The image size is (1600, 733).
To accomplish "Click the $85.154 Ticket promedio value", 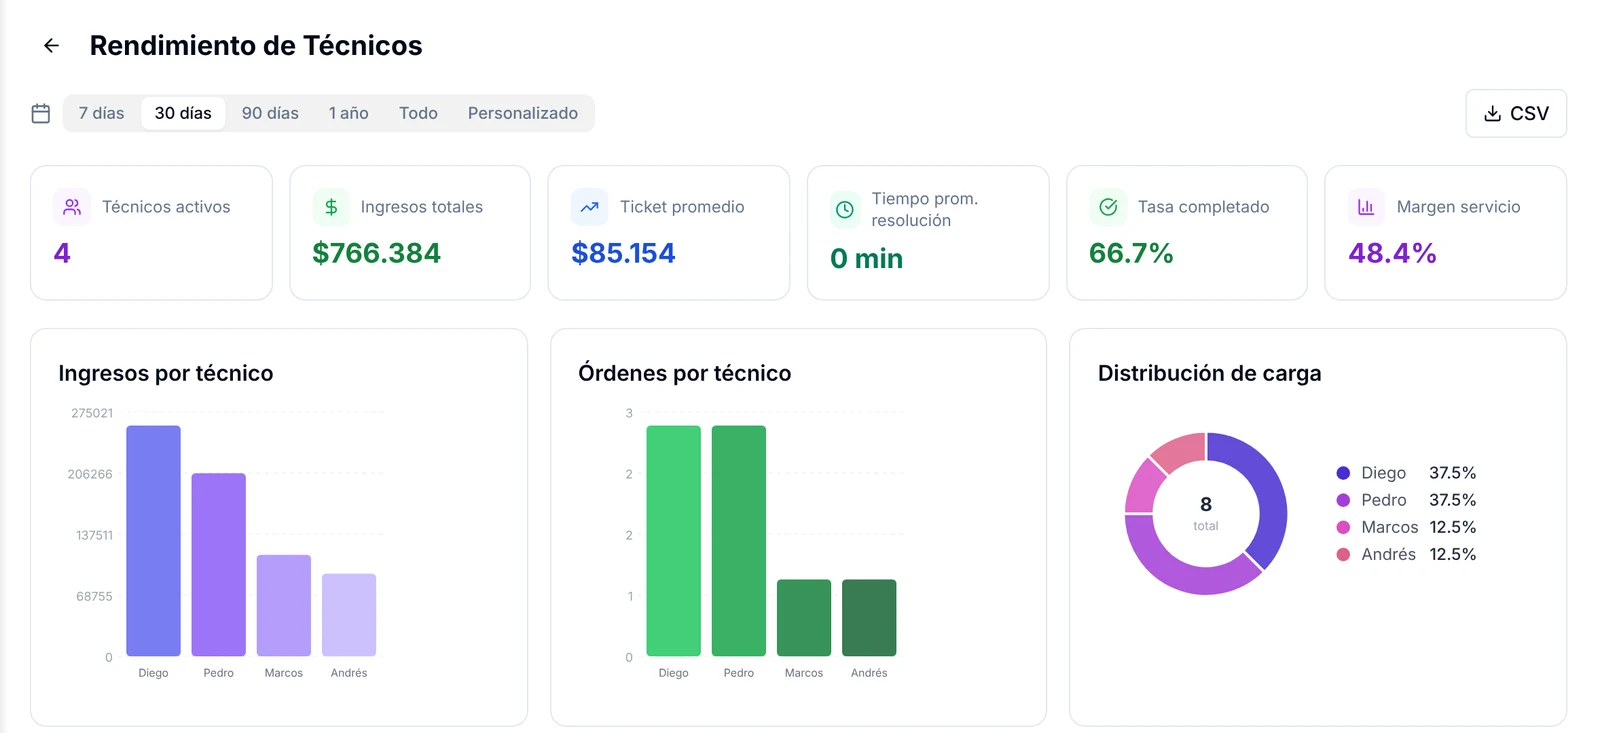I will coord(623,253).
